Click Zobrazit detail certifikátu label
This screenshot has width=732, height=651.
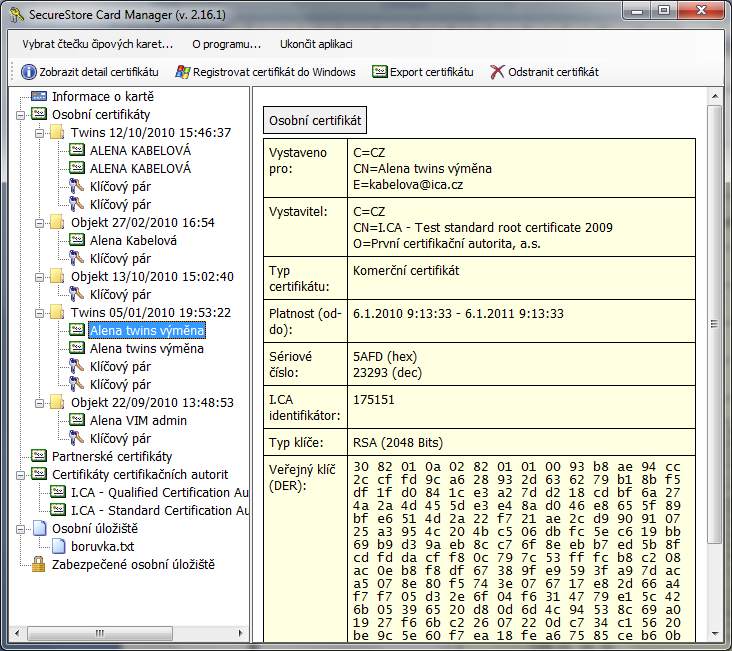click(99, 72)
